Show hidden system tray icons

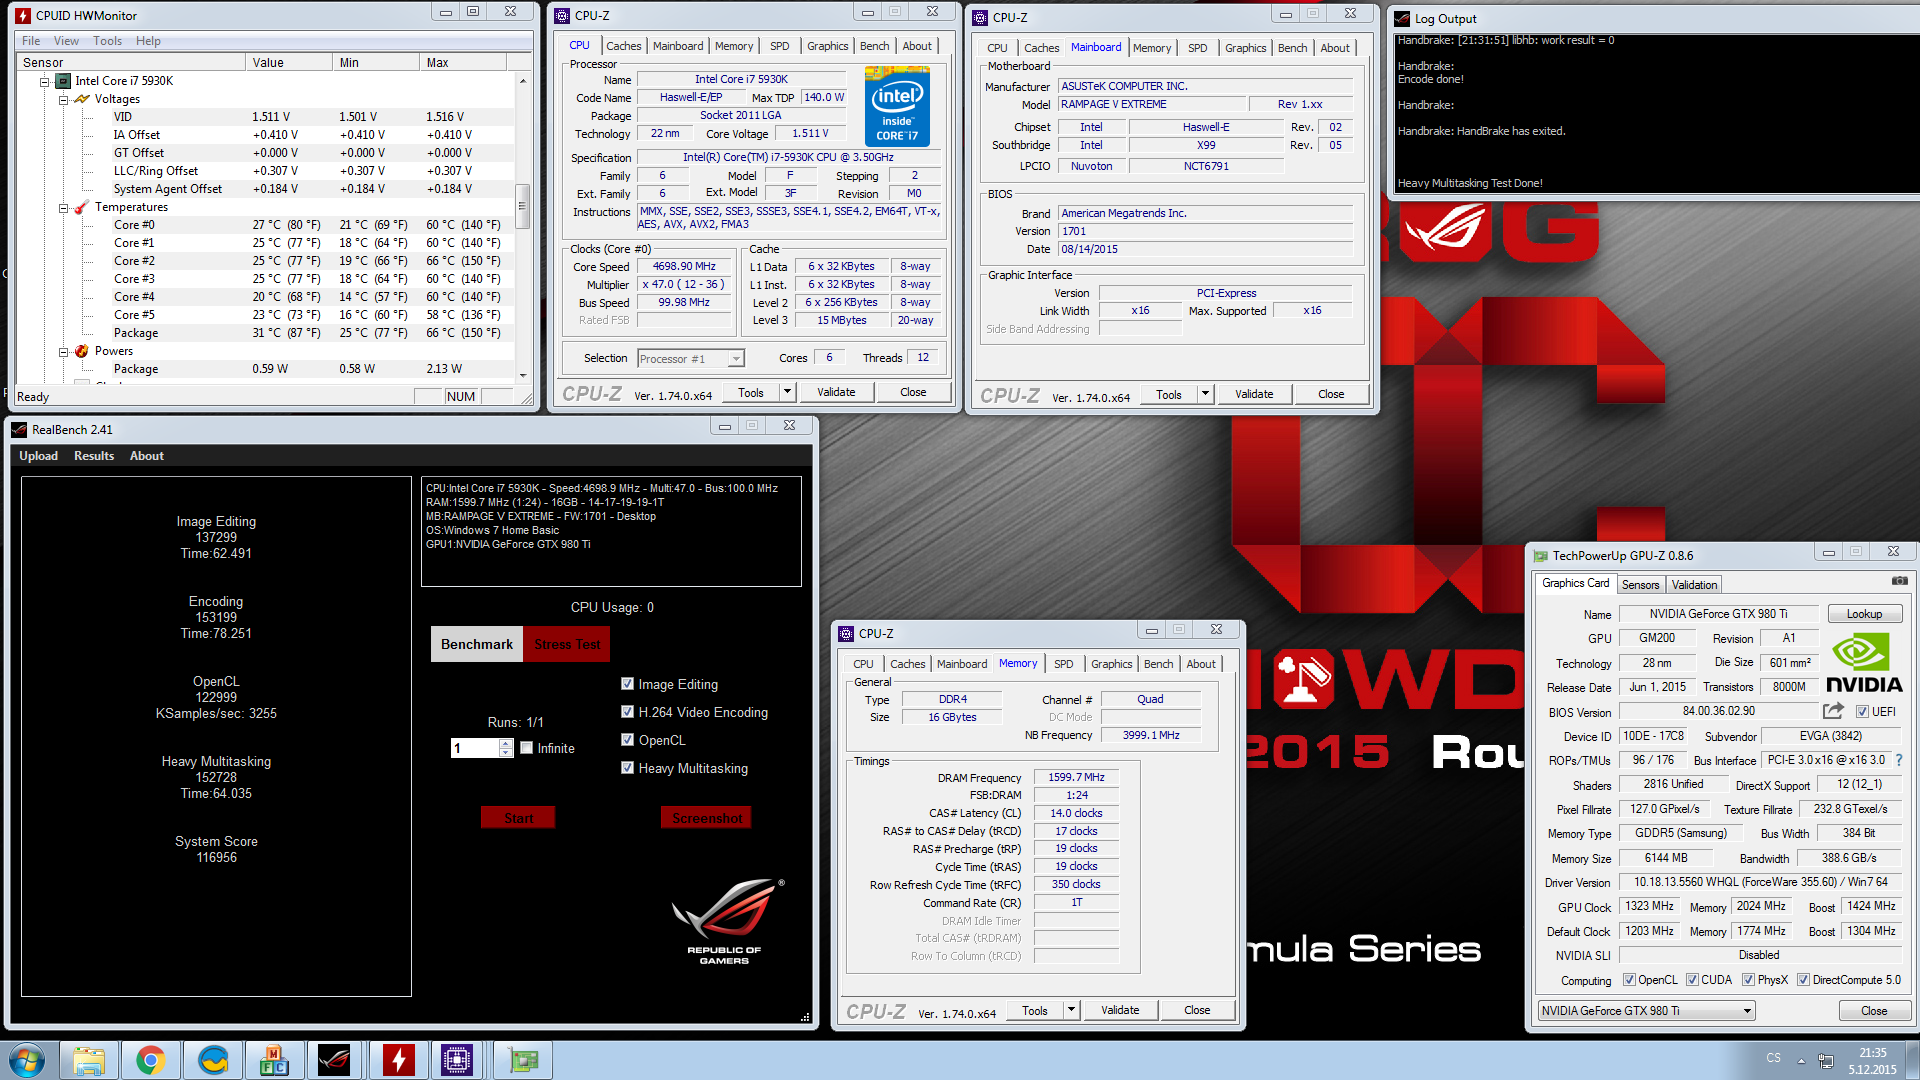click(1801, 1061)
